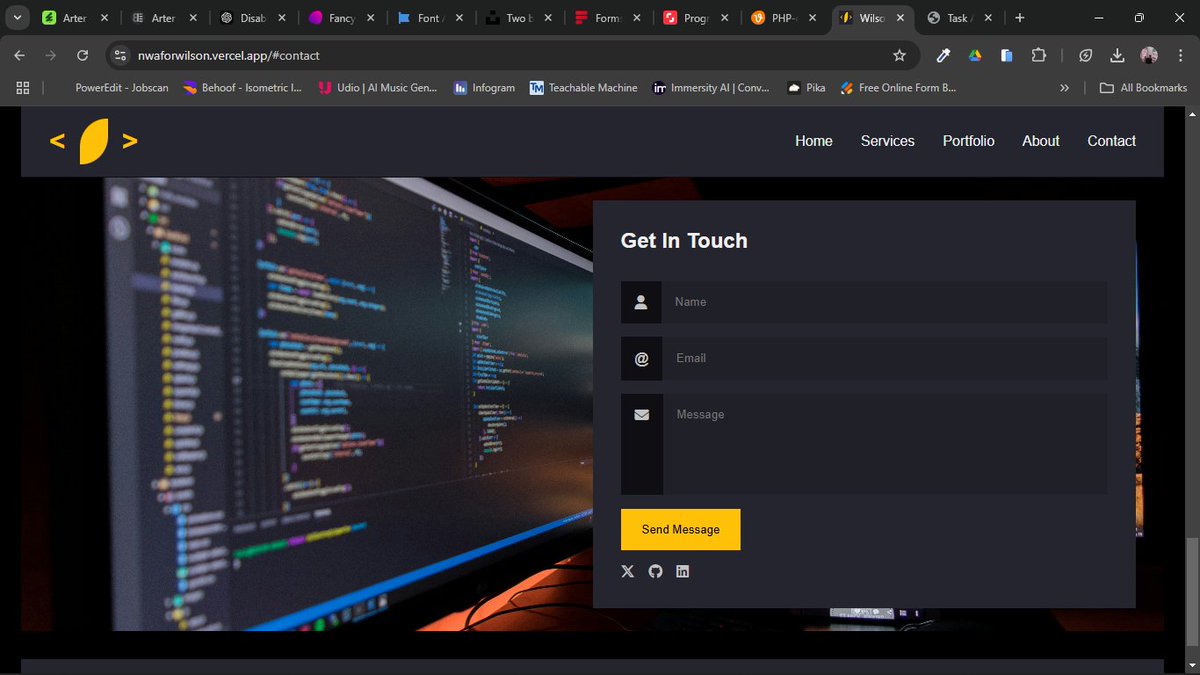1200x675 pixels.
Task: Switch to the Font browser tab
Action: [430, 18]
